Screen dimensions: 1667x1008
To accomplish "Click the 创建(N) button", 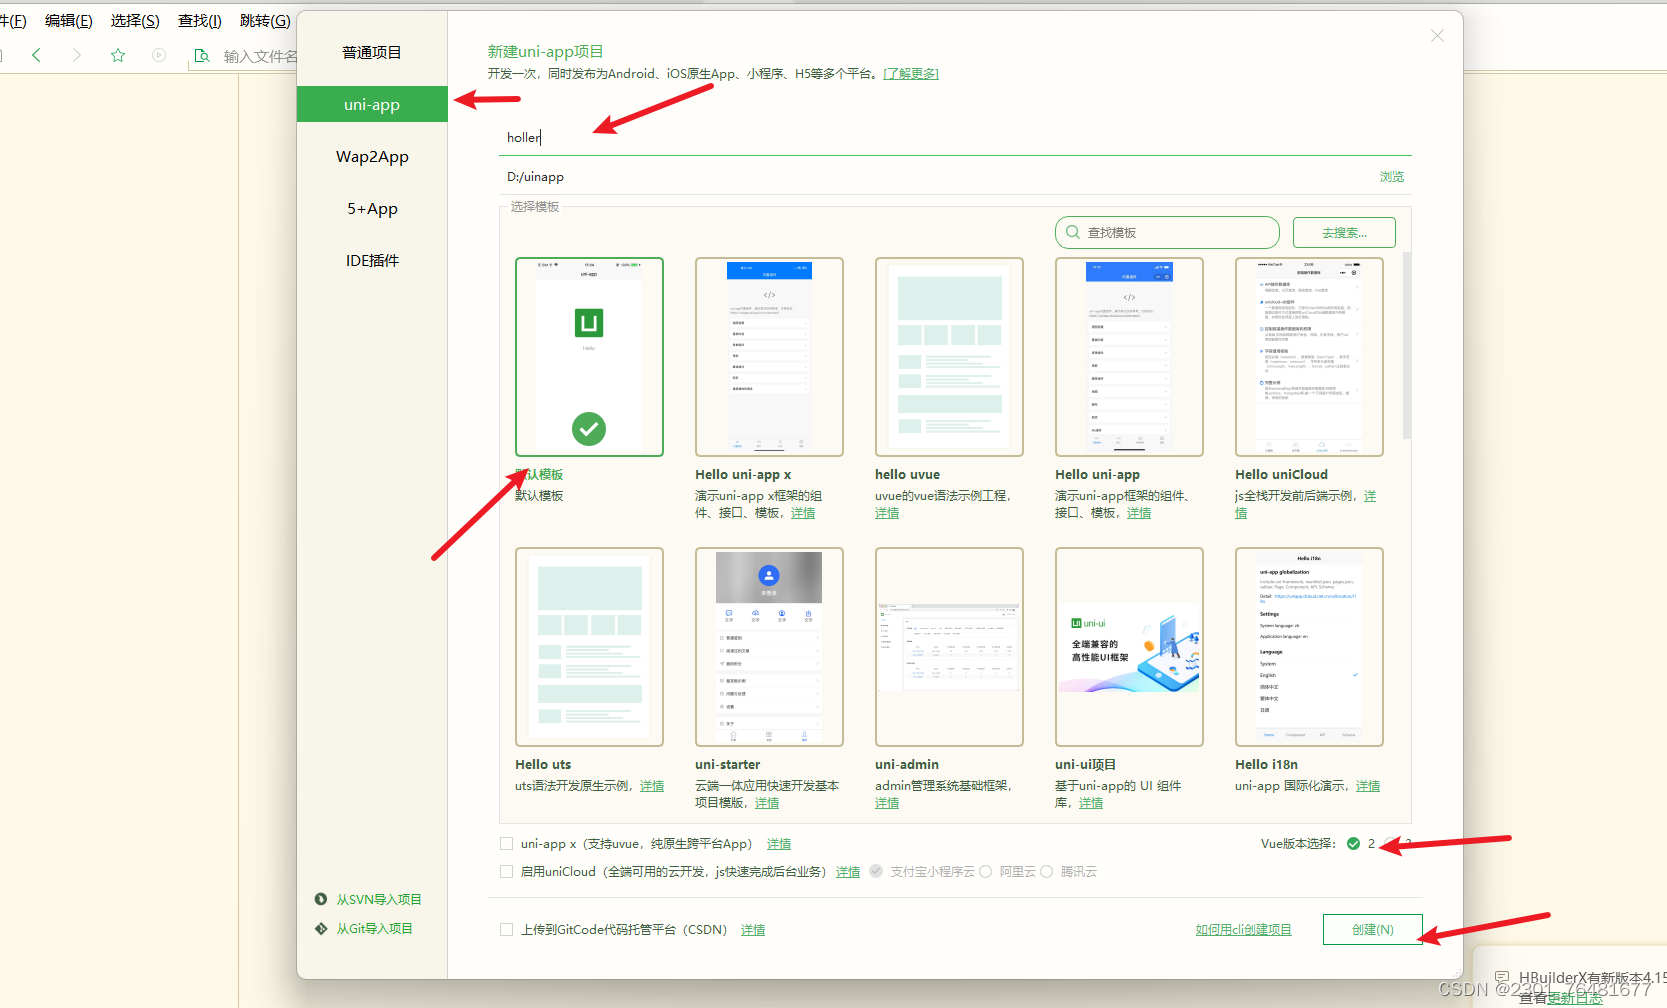I will coord(1372,929).
